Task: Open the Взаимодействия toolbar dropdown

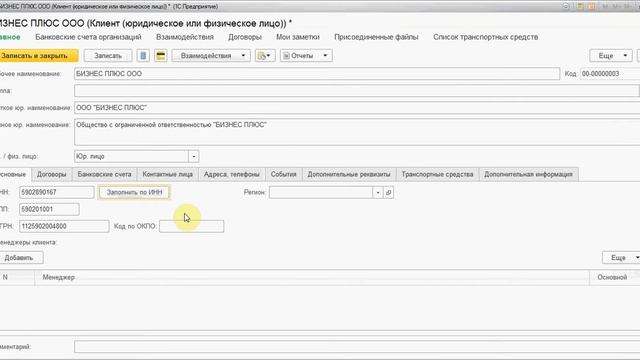Action: click(211, 56)
